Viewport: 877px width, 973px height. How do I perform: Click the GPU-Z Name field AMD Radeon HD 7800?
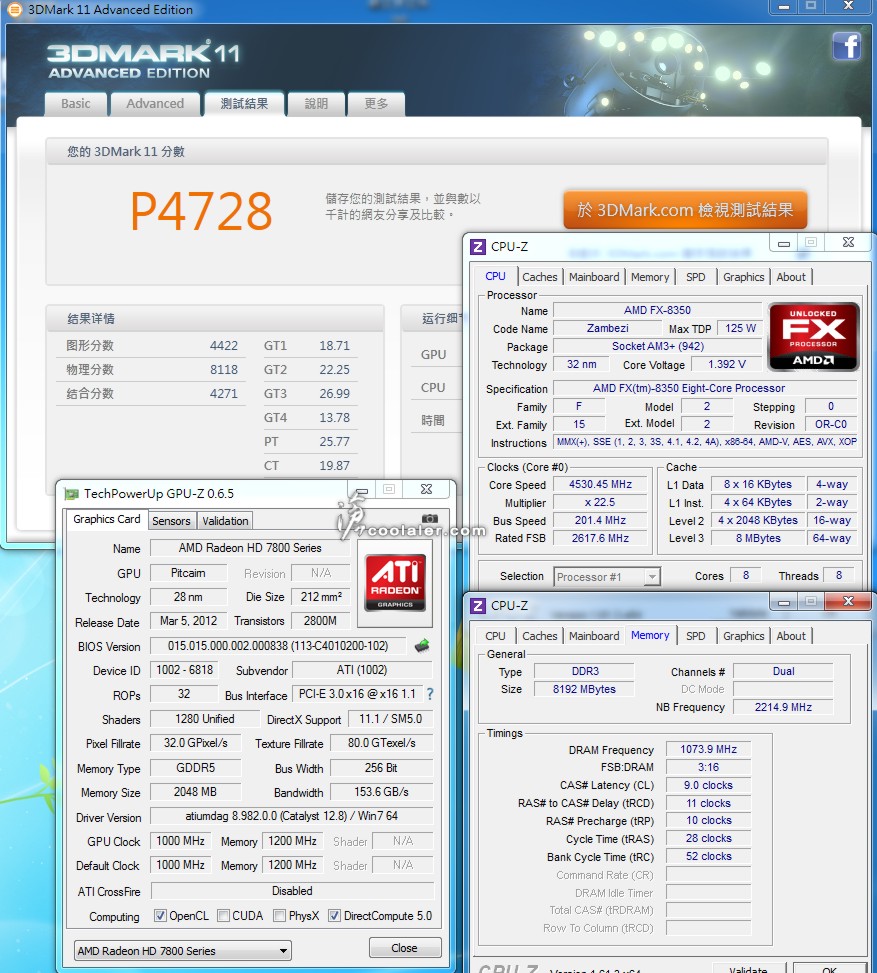click(250, 548)
